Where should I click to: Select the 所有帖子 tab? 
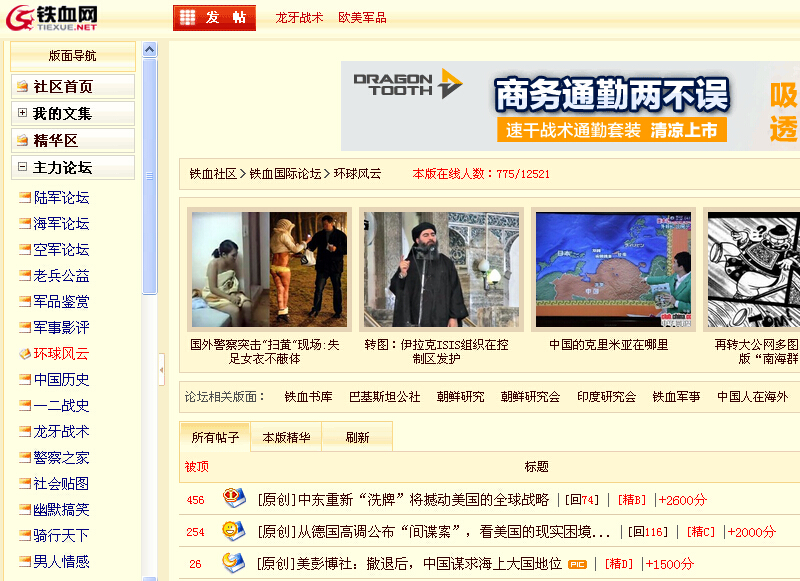[215, 437]
